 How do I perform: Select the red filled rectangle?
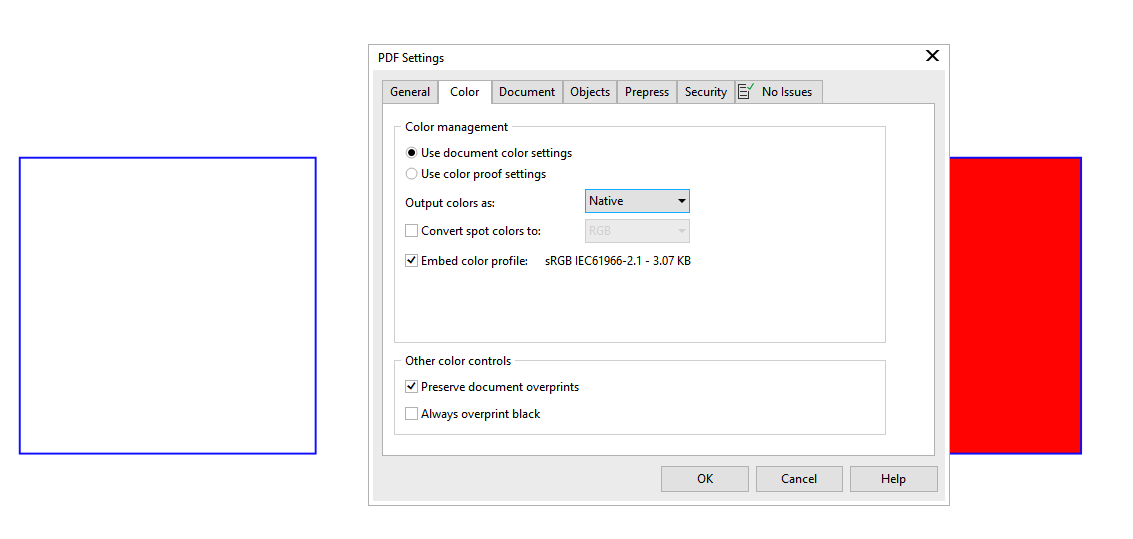coord(1015,306)
